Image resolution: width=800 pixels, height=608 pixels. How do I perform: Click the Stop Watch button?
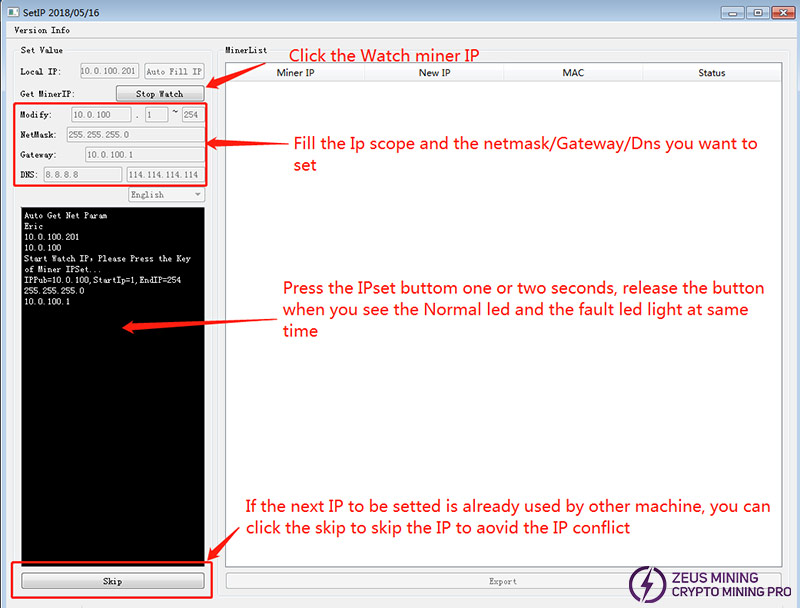click(159, 94)
